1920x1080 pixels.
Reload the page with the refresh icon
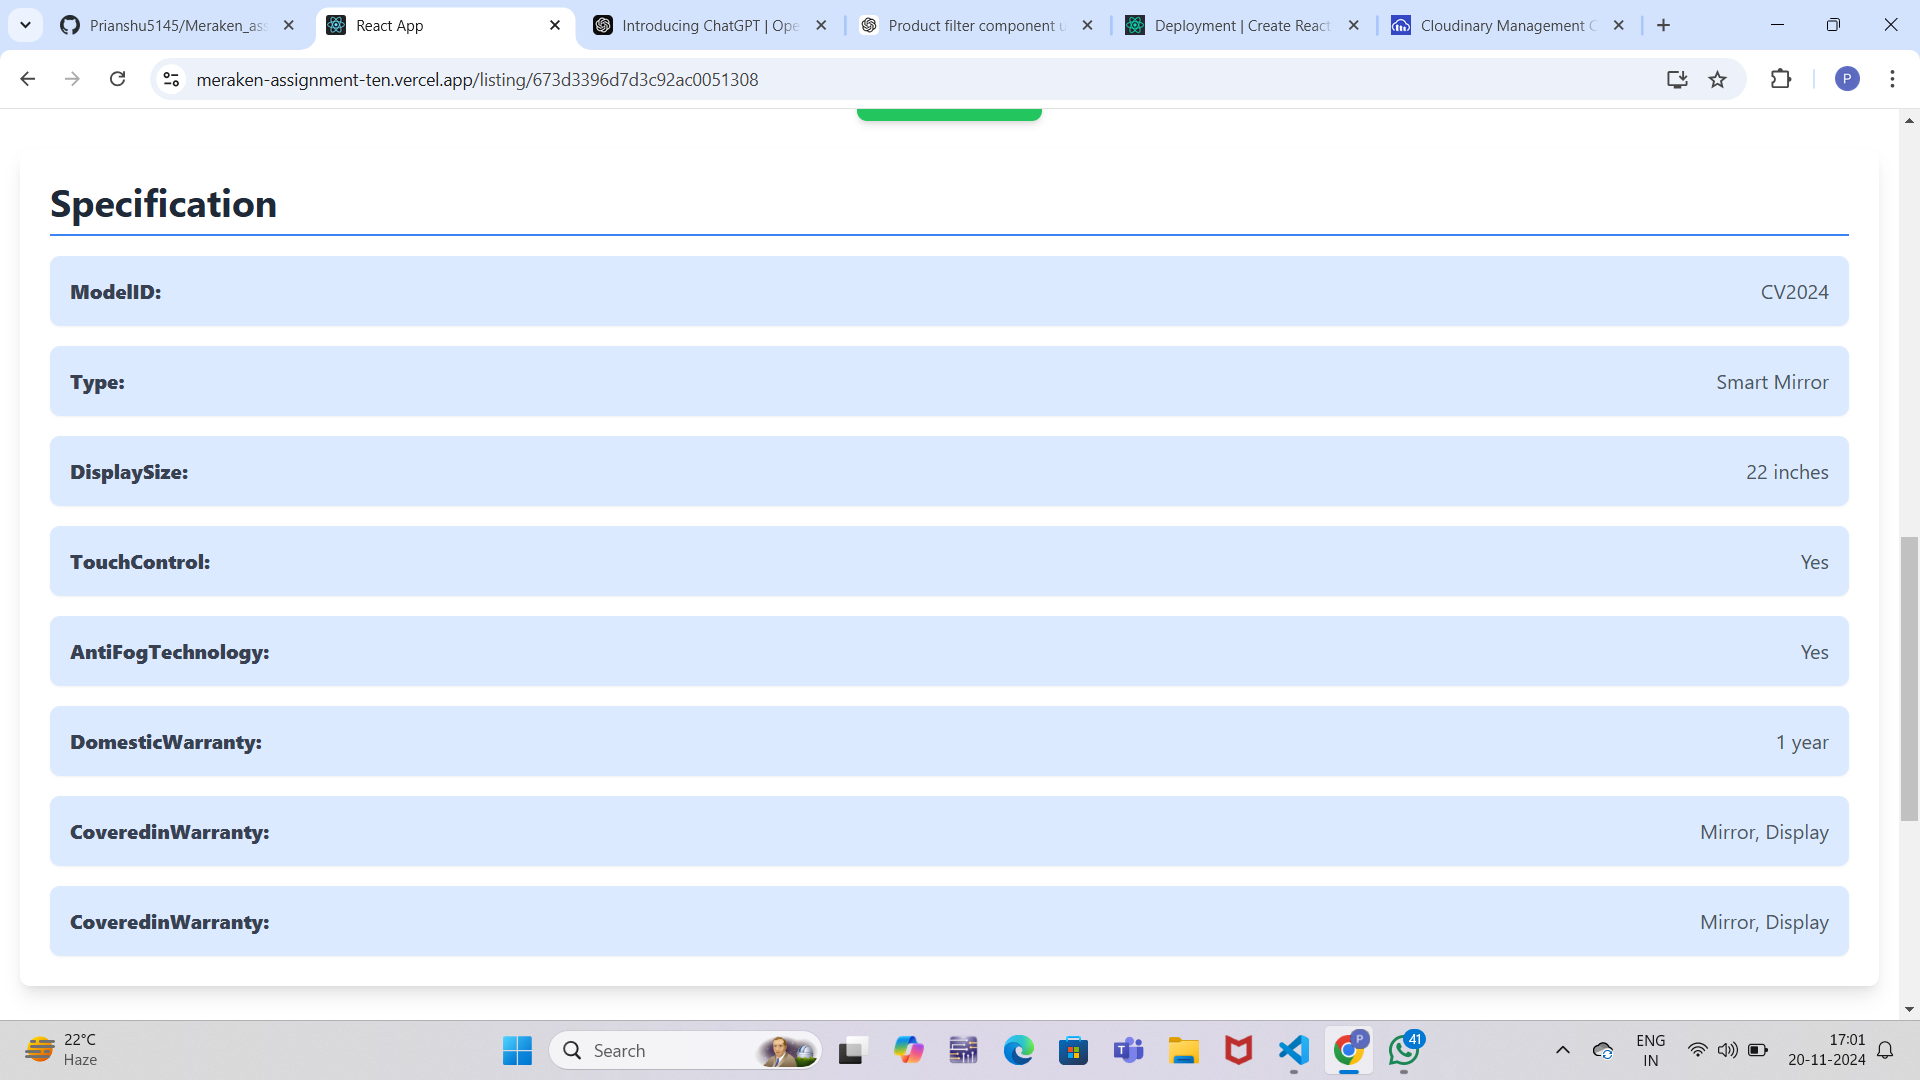(117, 79)
